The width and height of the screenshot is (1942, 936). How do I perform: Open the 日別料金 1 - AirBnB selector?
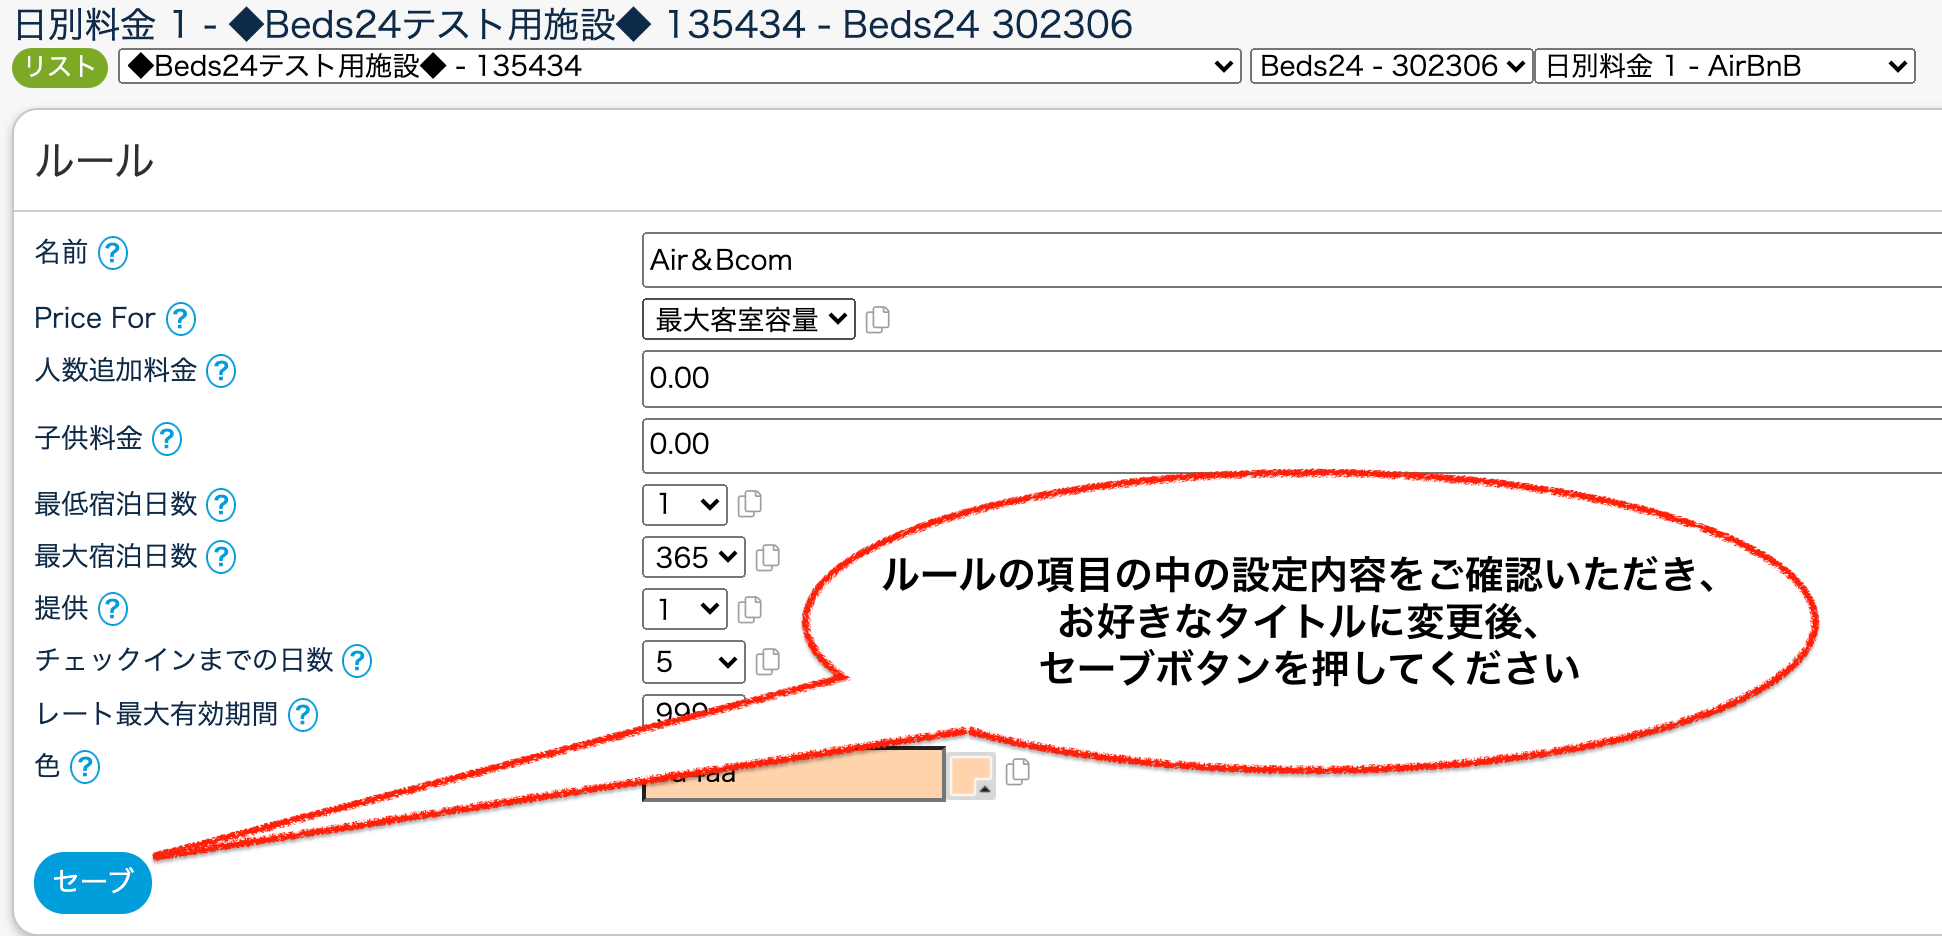click(1724, 67)
